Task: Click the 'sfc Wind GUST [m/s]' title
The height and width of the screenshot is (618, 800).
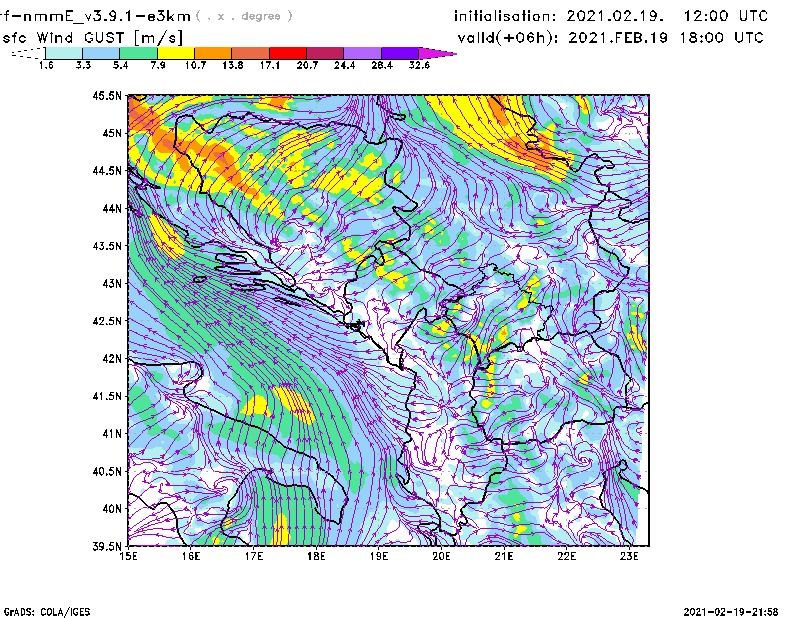Action: (x=92, y=38)
